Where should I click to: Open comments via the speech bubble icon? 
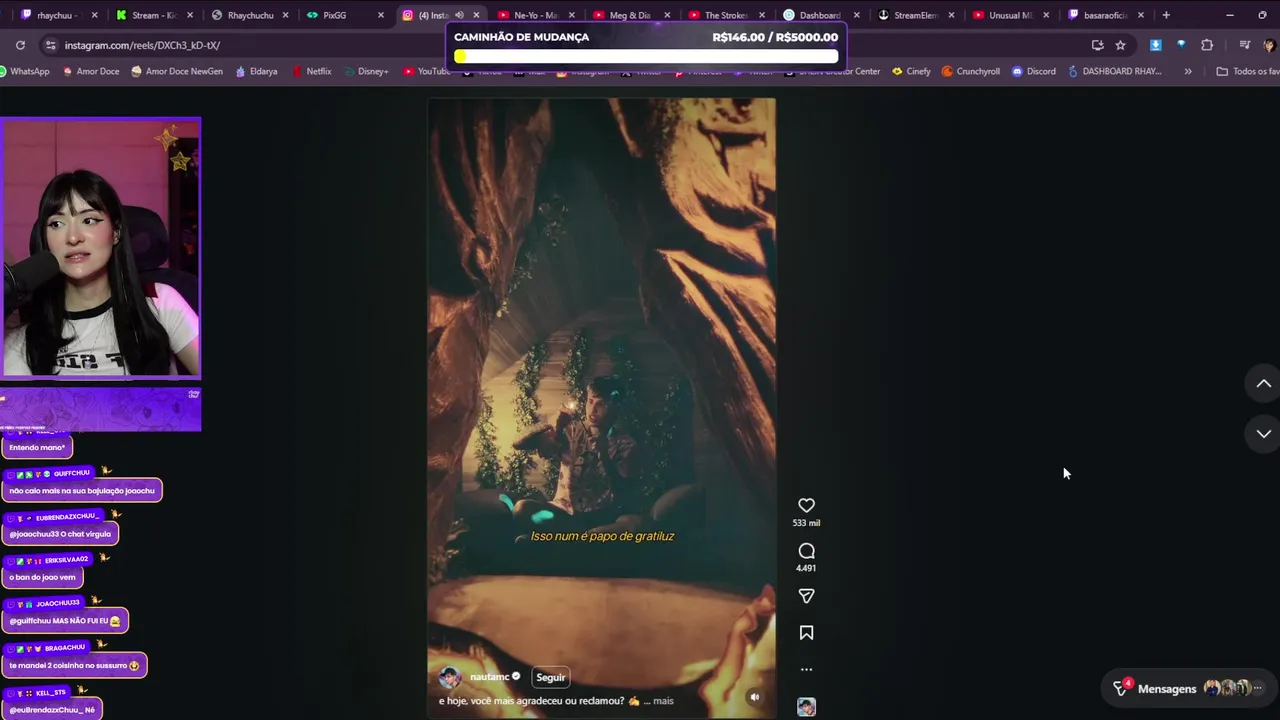(x=806, y=551)
